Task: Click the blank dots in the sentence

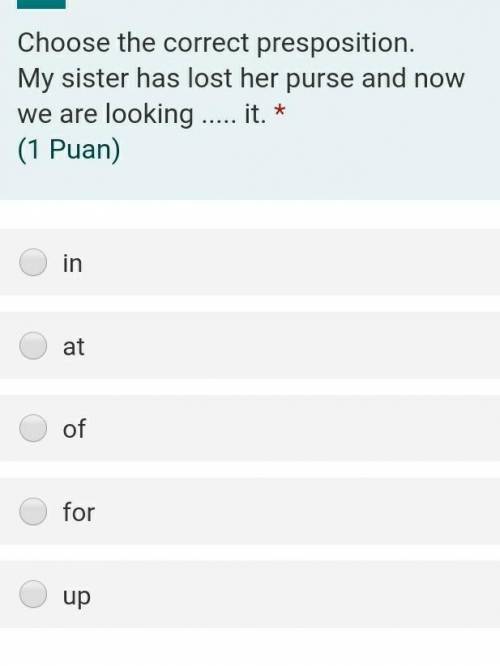Action: 218,122
